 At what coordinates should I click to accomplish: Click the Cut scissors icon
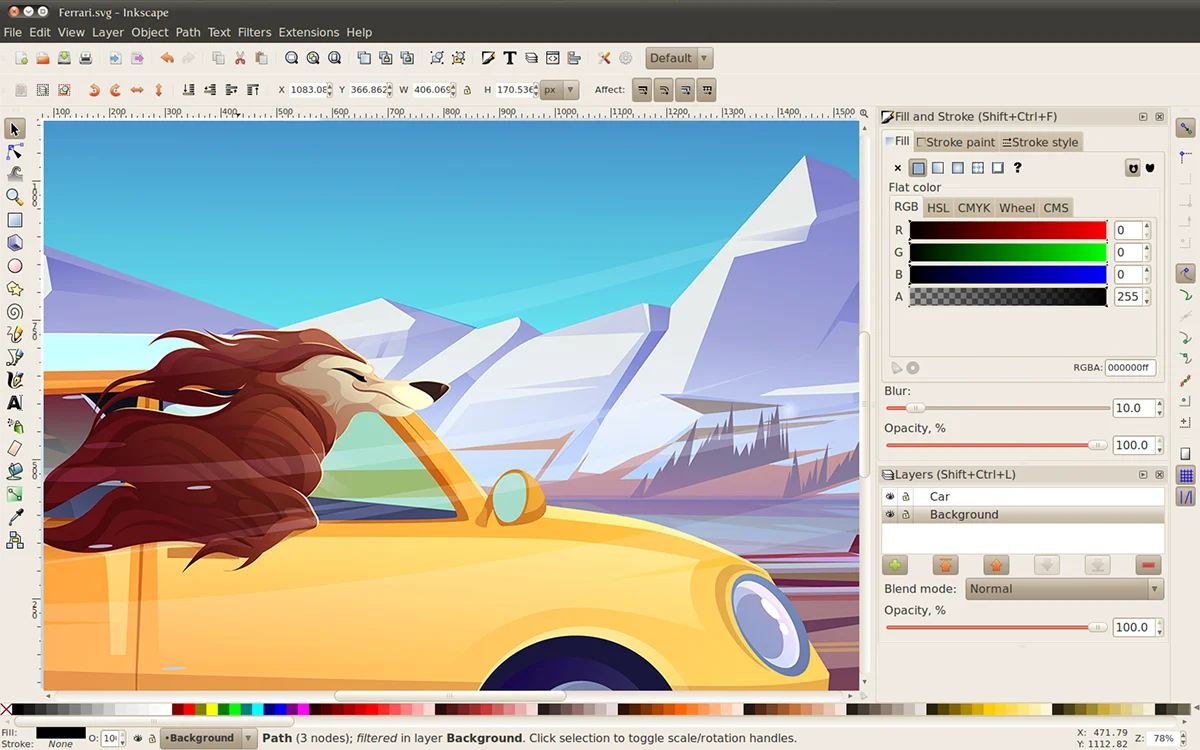coord(240,59)
